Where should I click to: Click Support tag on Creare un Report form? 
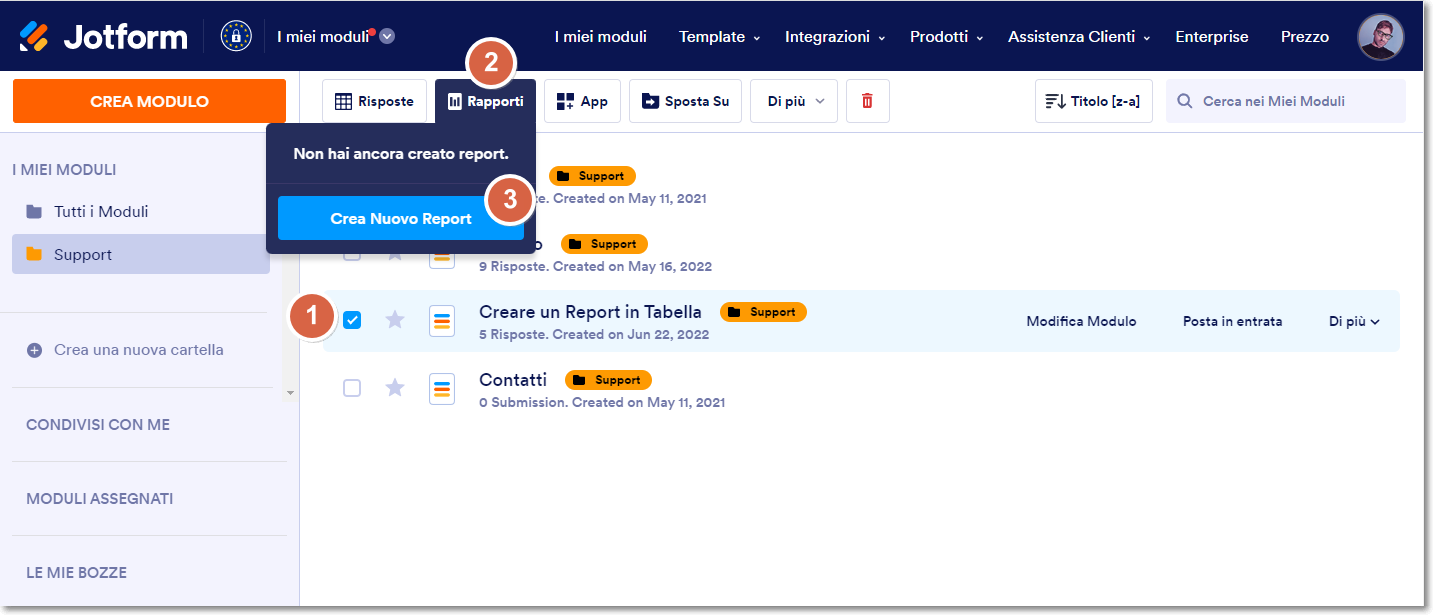click(x=763, y=312)
